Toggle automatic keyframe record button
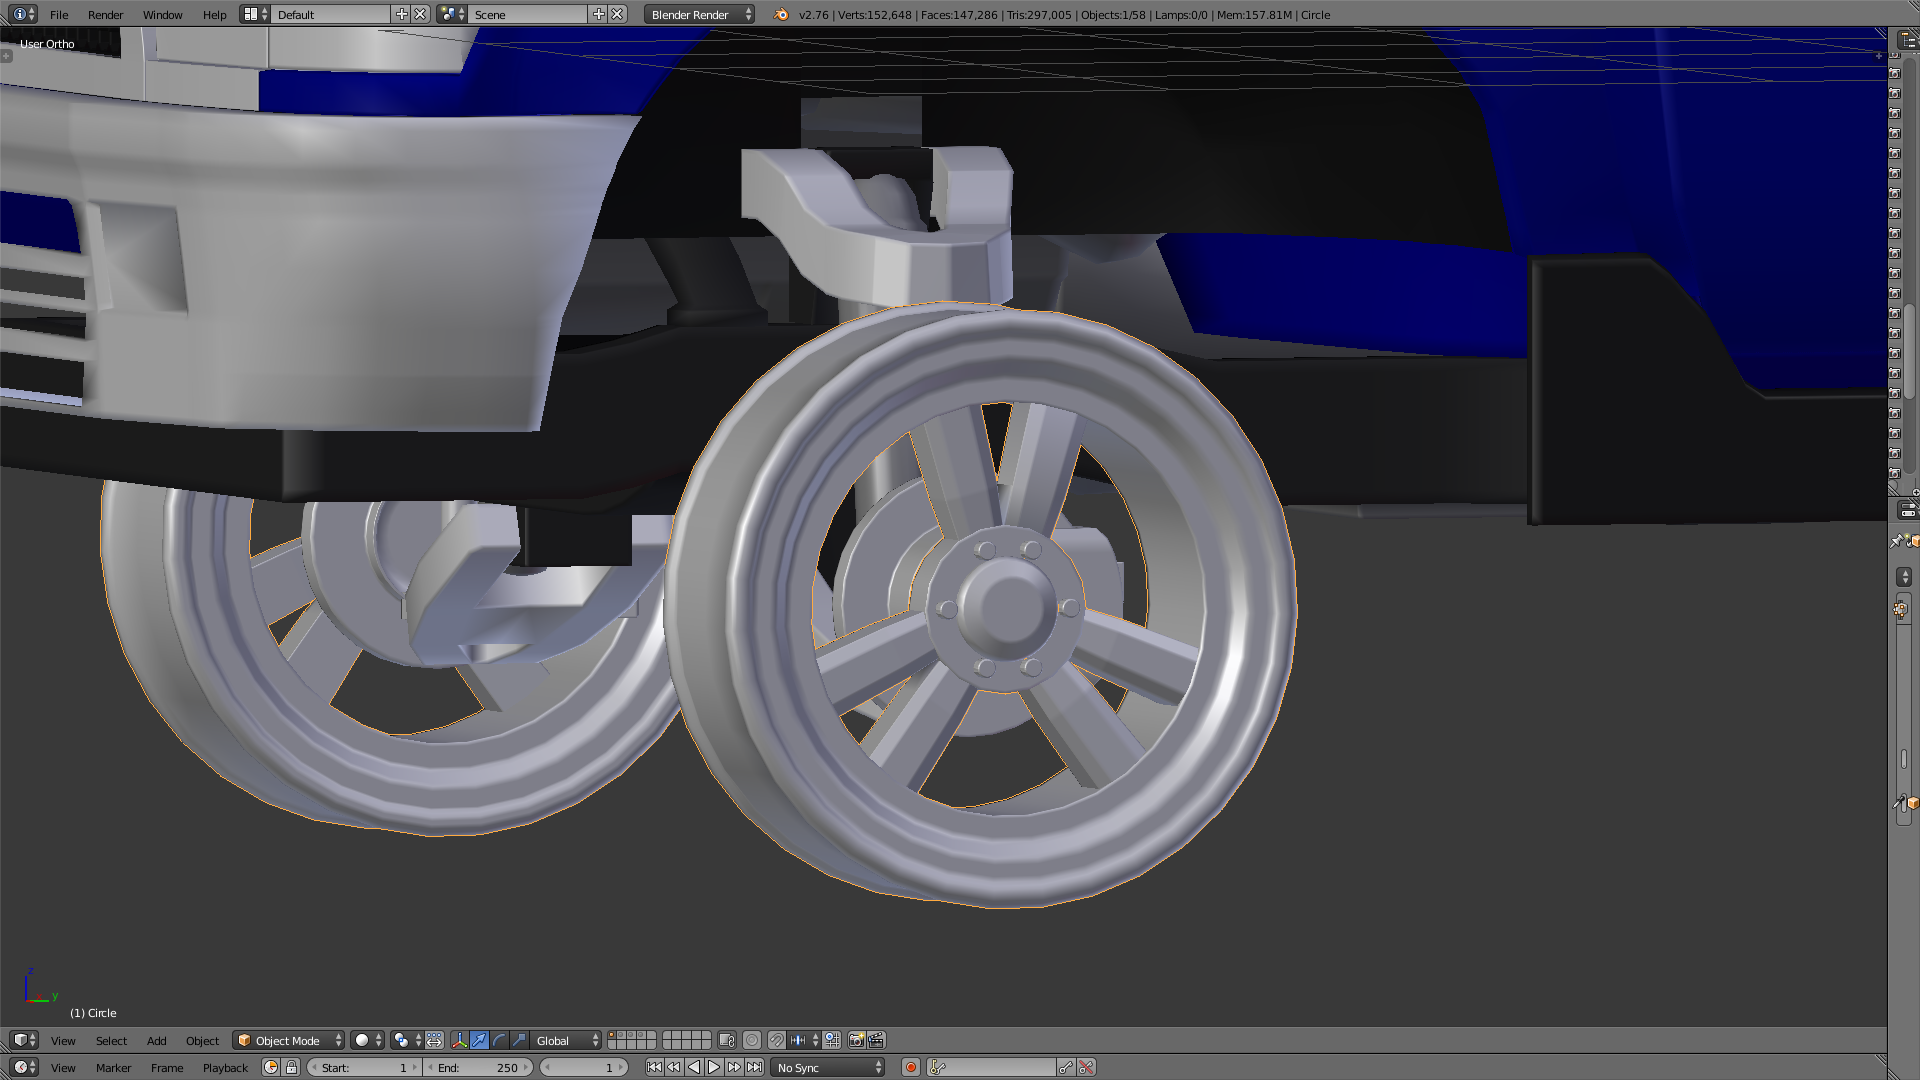Screen dimensions: 1920x1080 pyautogui.click(x=911, y=1067)
